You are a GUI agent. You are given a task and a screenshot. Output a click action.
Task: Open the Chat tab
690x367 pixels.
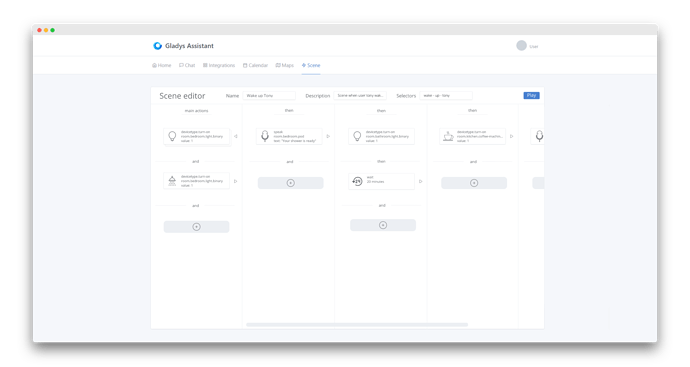click(x=187, y=65)
